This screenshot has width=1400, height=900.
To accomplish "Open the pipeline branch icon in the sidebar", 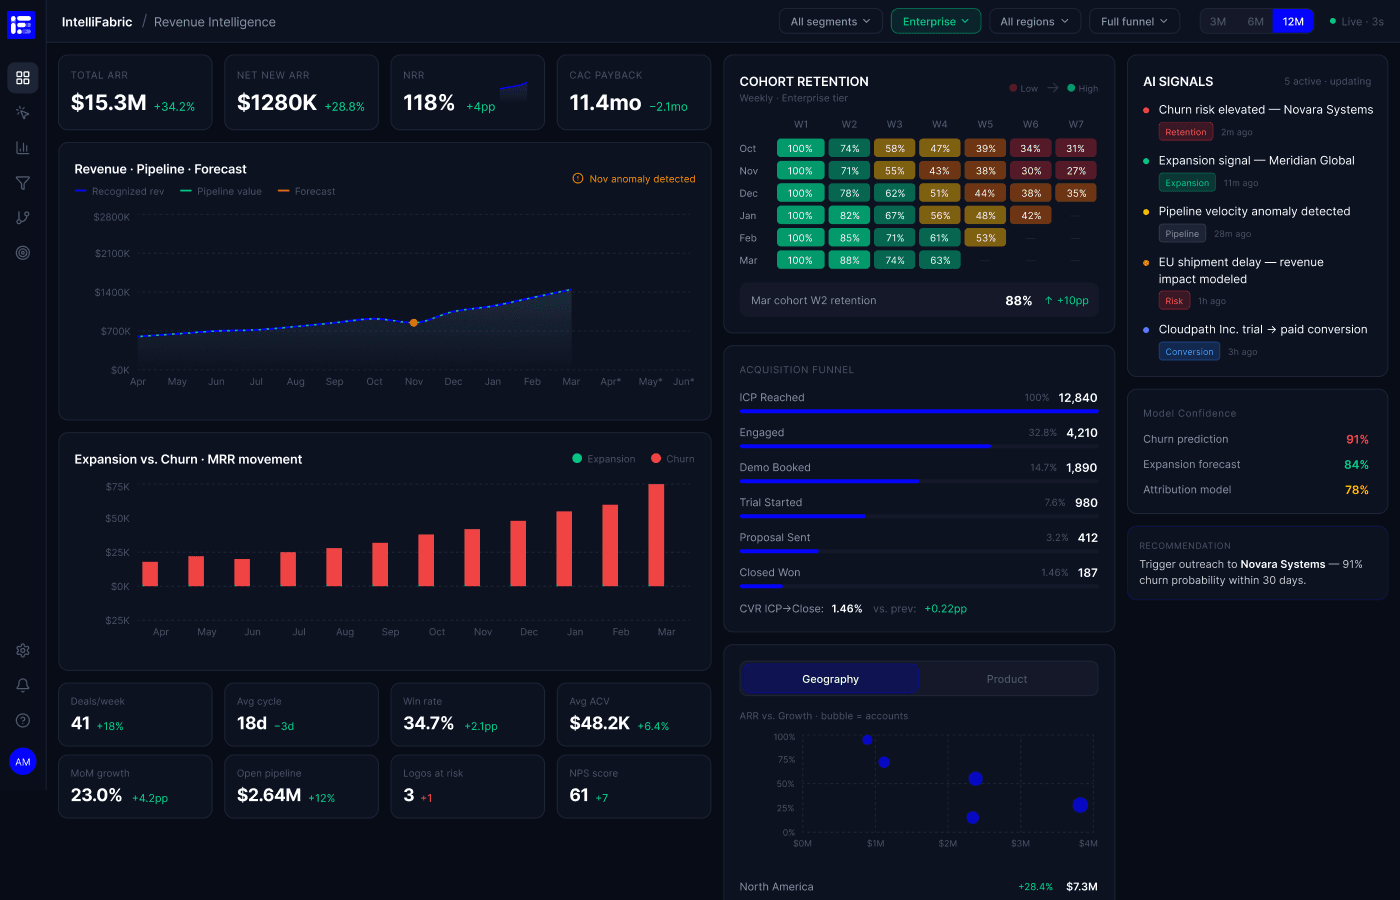I will click(22, 217).
